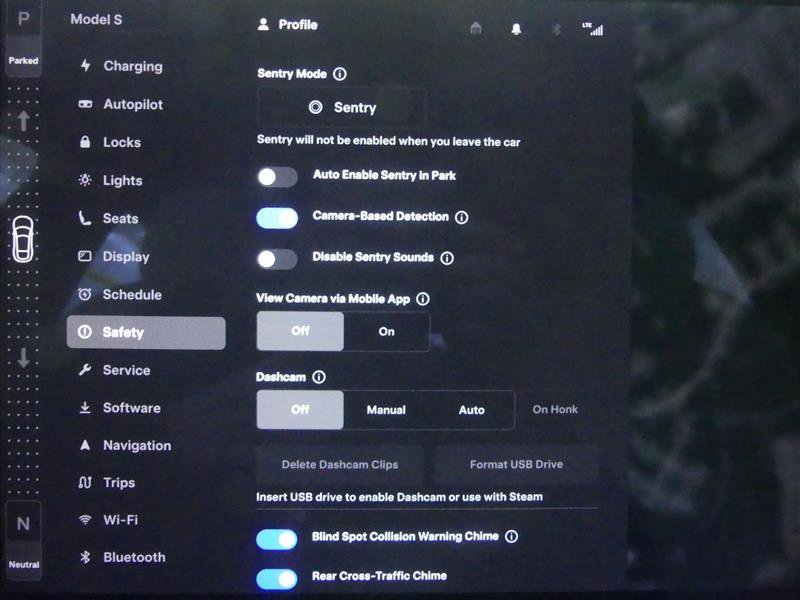Image resolution: width=800 pixels, height=600 pixels.
Task: Click the Software download icon
Action: click(85, 408)
